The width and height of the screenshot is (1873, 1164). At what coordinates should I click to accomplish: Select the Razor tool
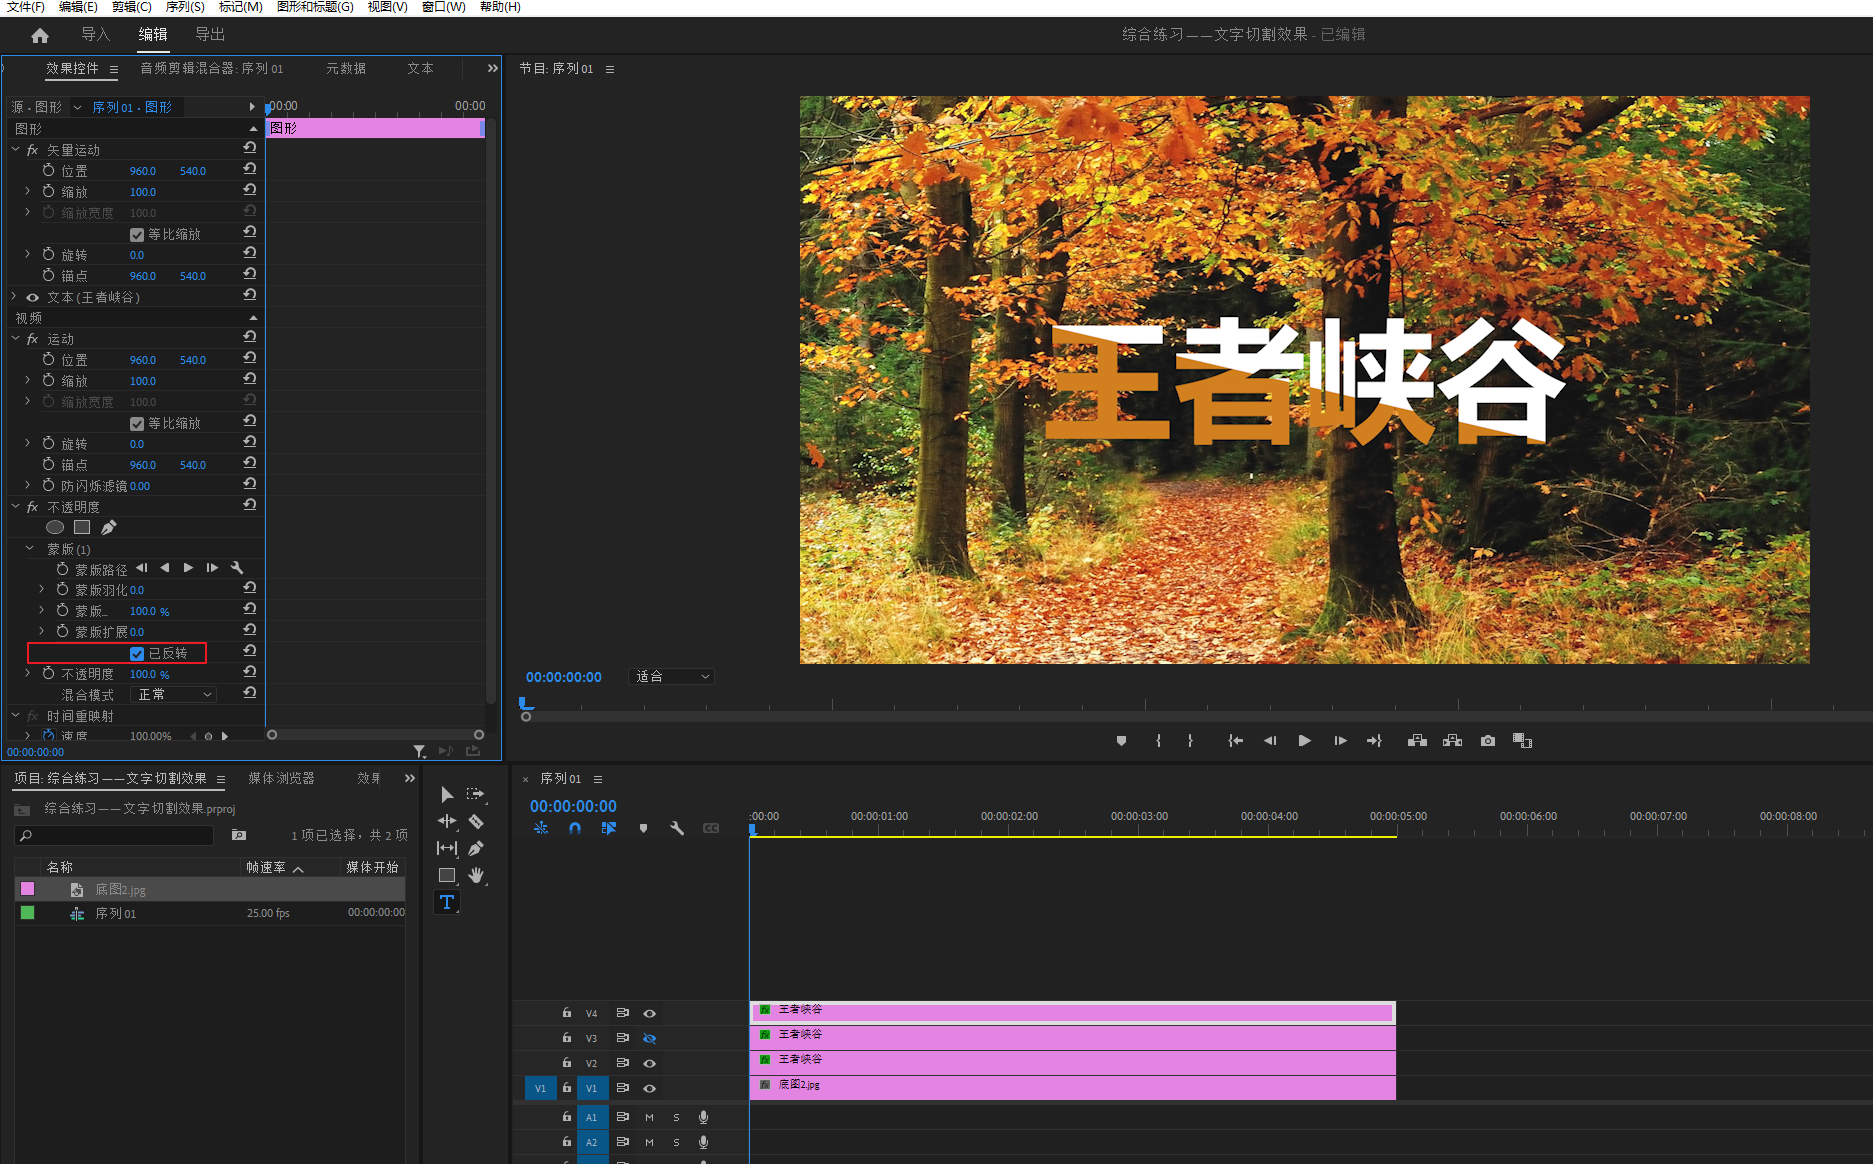click(476, 821)
